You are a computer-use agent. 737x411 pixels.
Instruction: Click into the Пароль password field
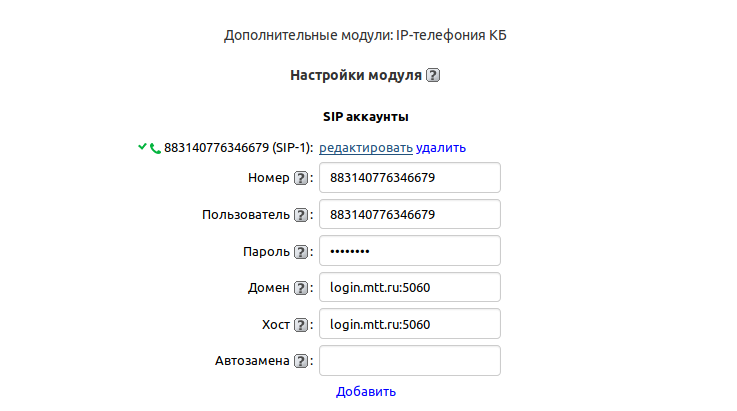click(409, 251)
